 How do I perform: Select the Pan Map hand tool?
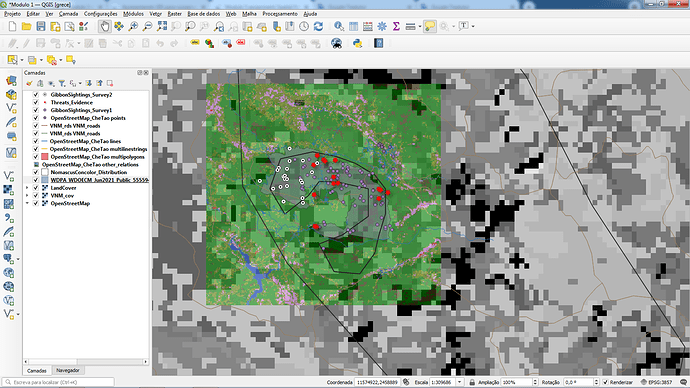(104, 26)
